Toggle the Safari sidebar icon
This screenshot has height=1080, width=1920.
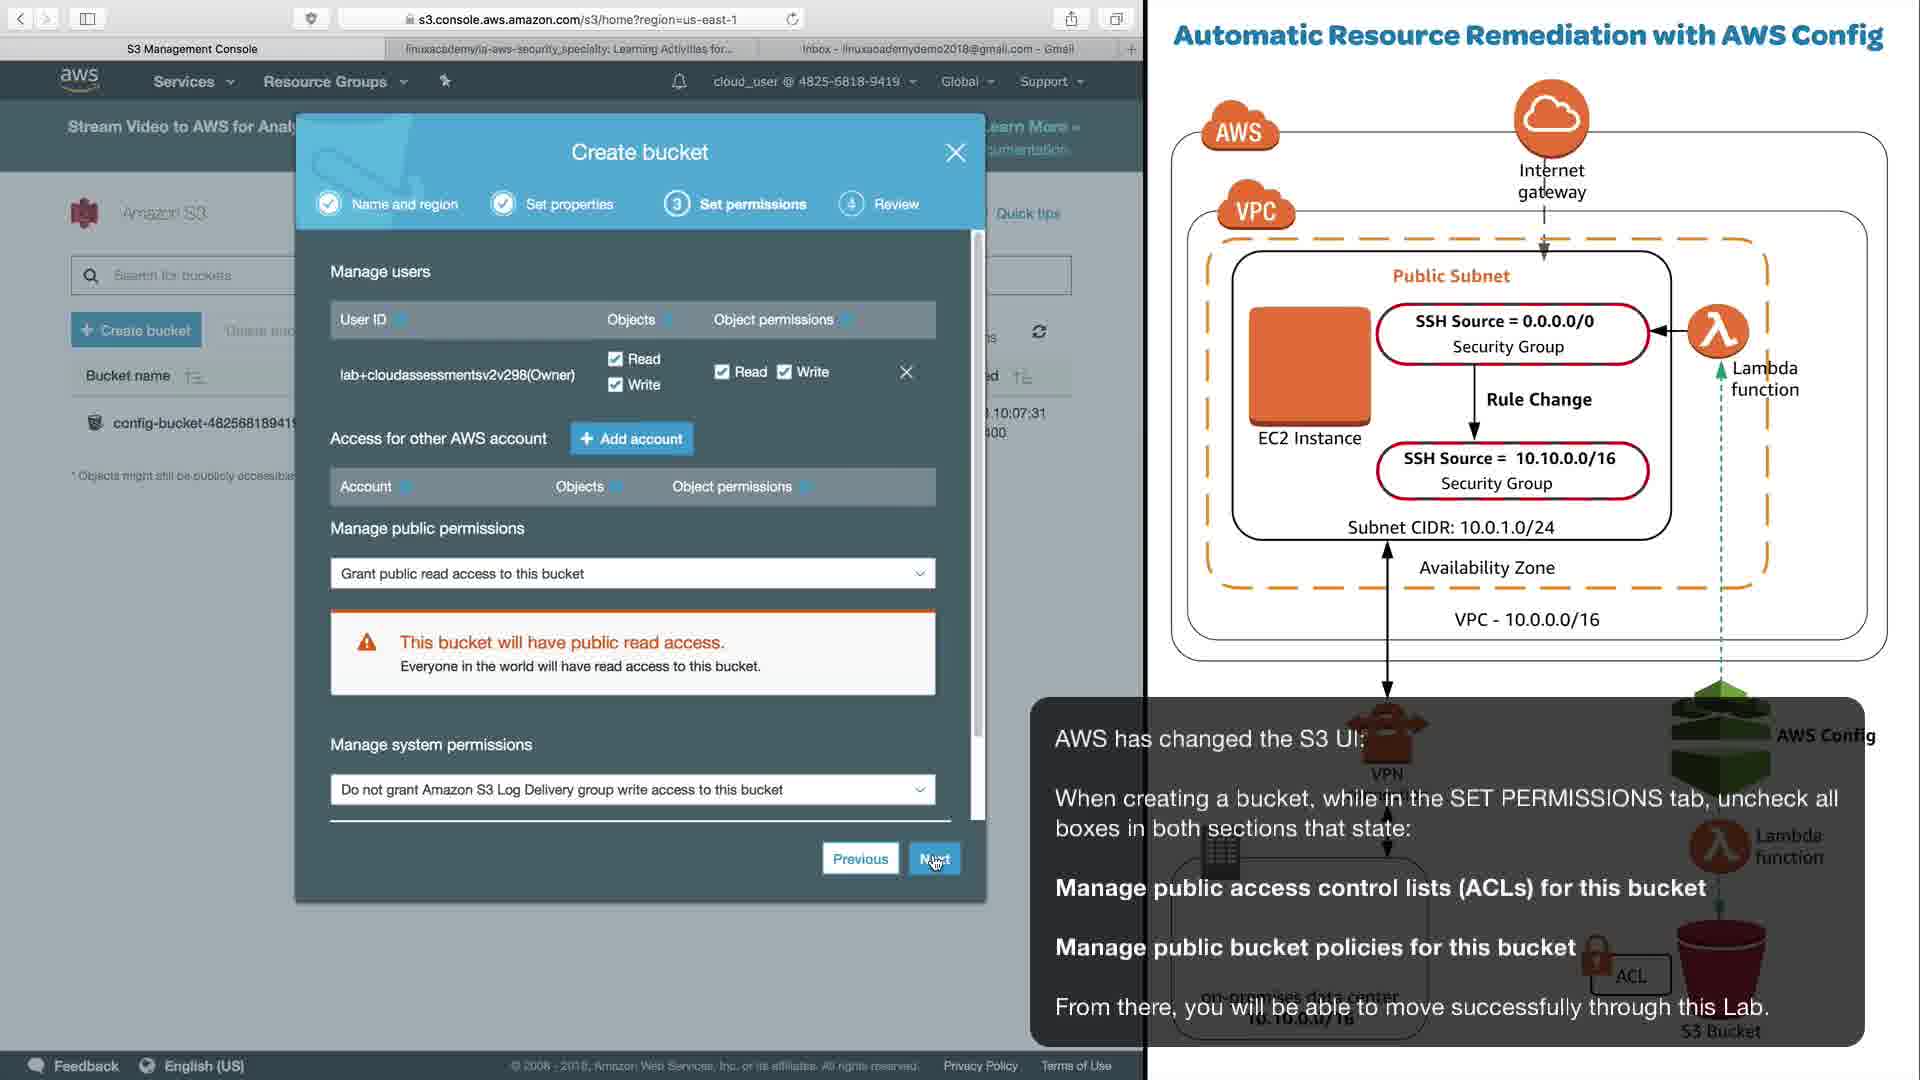[87, 19]
